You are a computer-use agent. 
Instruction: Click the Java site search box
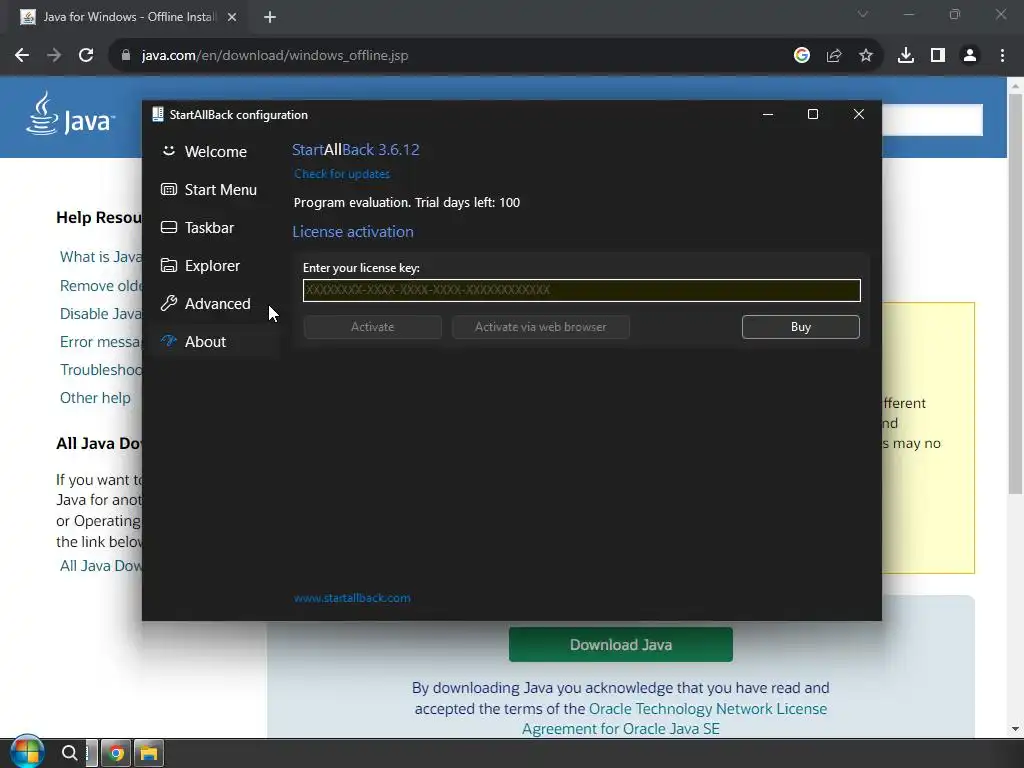[x=932, y=120]
